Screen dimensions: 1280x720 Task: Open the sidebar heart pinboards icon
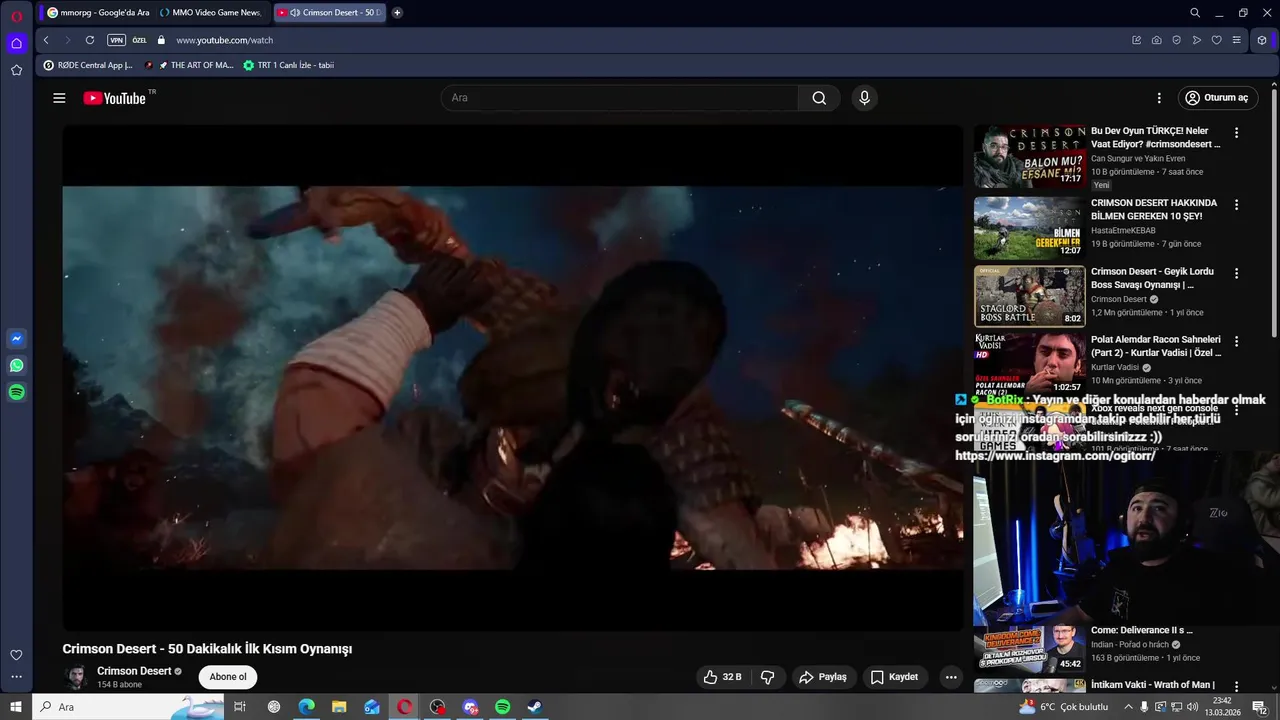16,655
